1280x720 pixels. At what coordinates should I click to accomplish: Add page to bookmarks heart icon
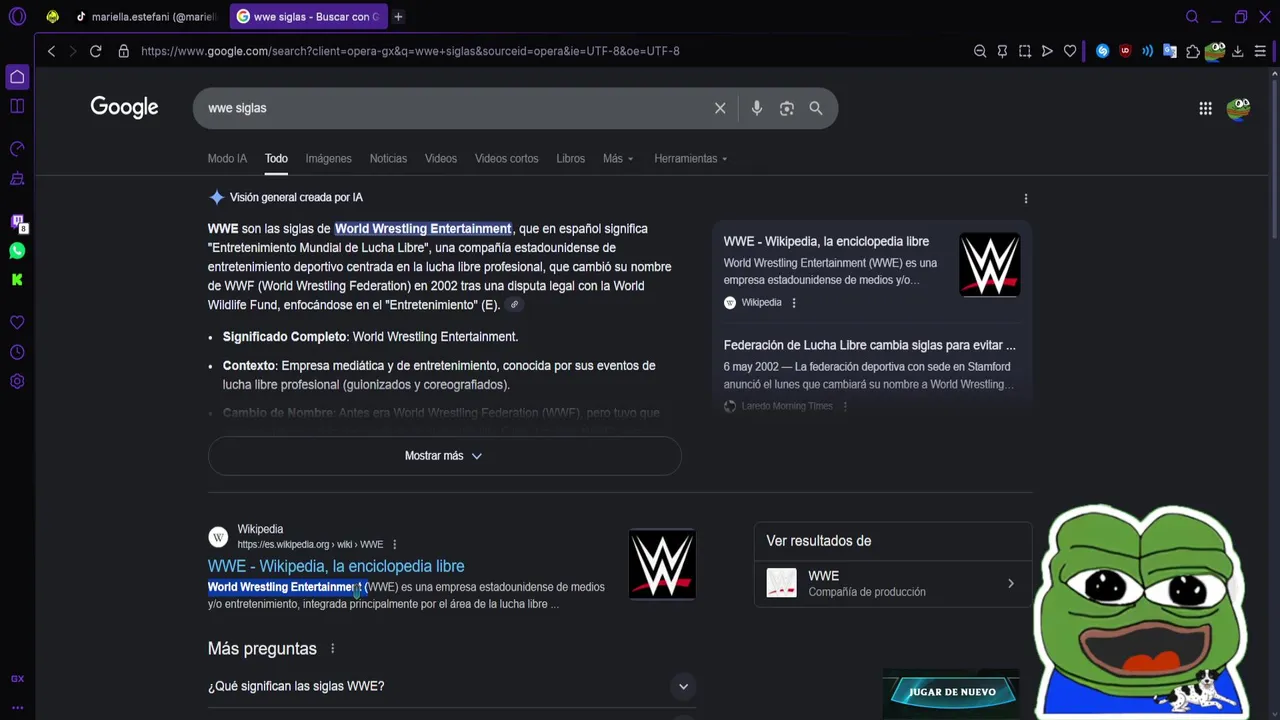[1070, 51]
